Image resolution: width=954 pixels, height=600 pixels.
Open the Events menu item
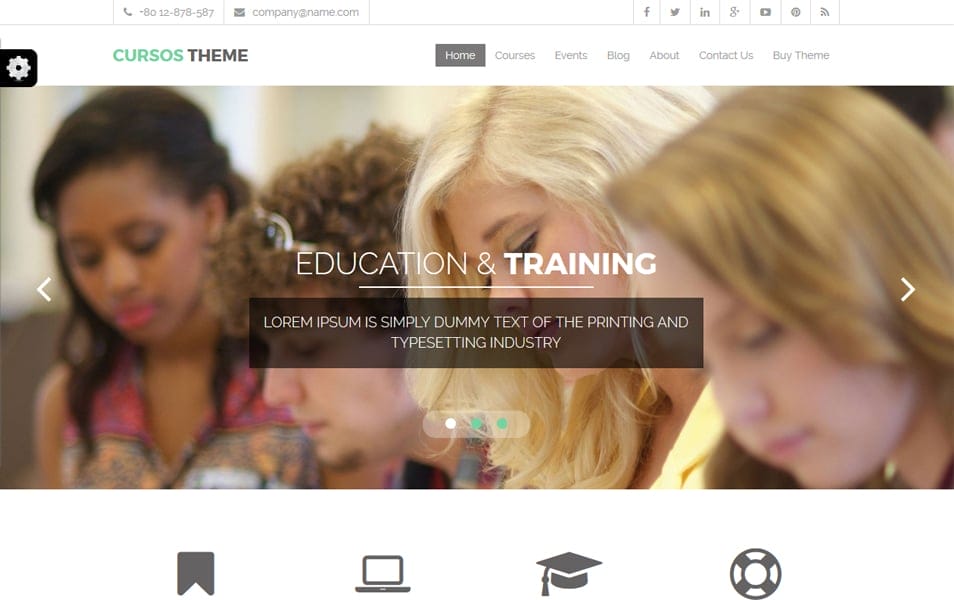571,55
